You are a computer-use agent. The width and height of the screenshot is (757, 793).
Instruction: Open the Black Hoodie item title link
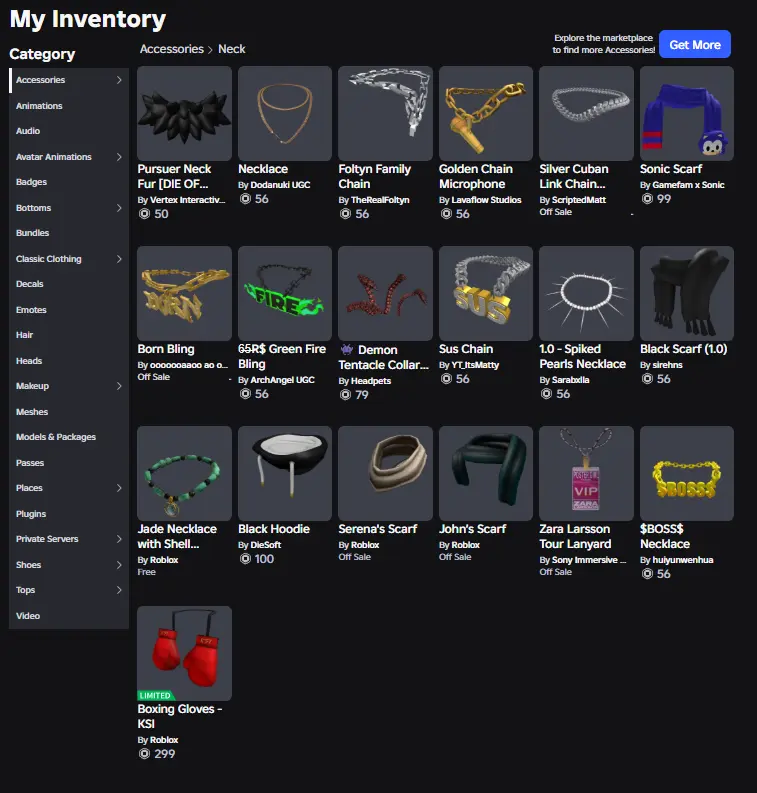click(x=274, y=528)
